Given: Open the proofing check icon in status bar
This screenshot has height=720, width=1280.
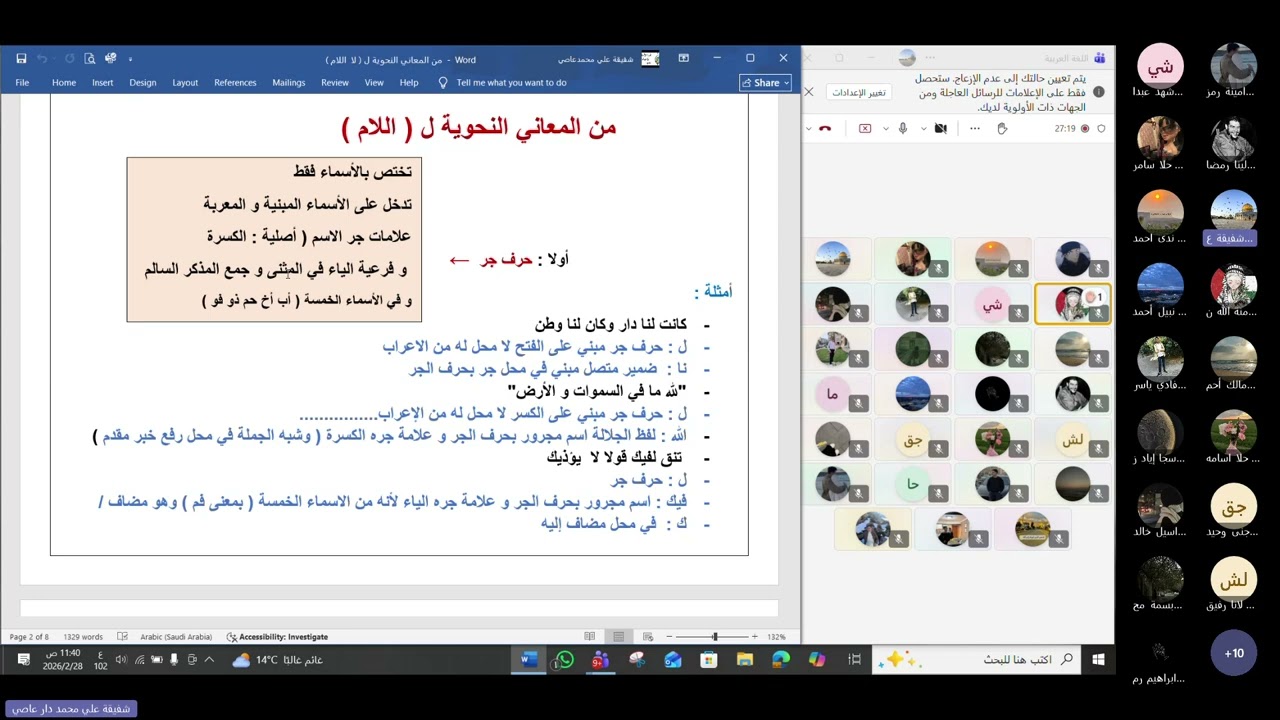Looking at the screenshot, I should click(123, 636).
